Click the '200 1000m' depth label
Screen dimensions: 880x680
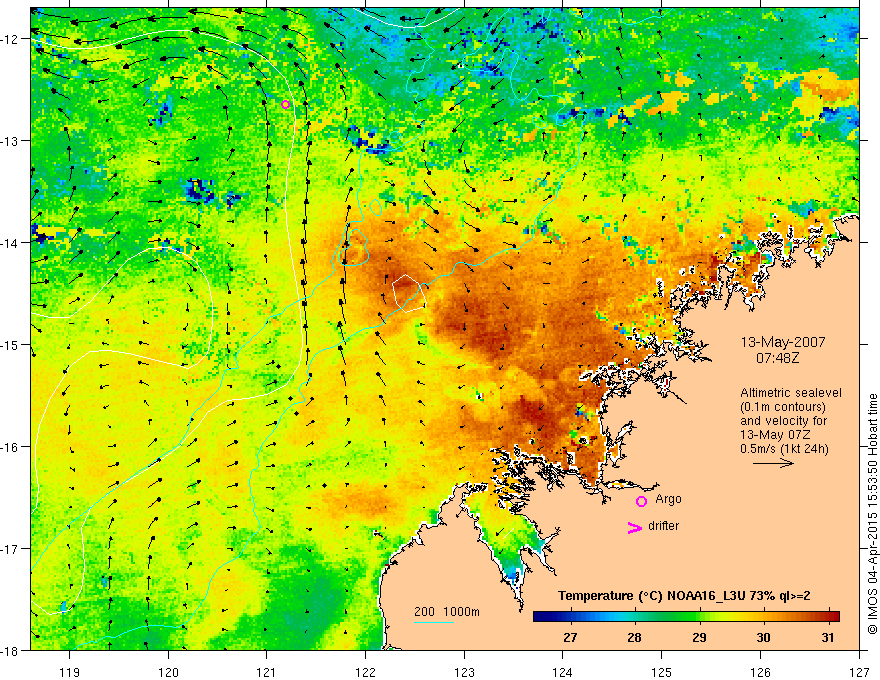447,612
